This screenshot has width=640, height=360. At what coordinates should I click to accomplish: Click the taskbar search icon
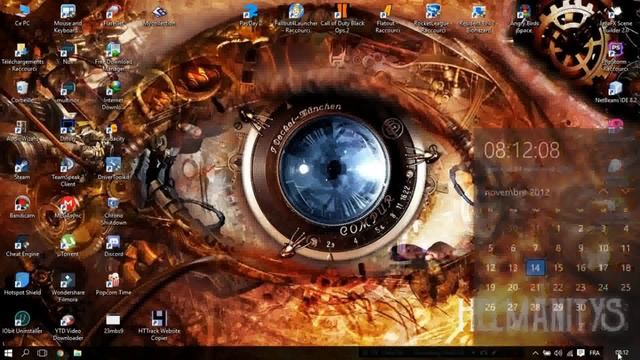(25, 353)
